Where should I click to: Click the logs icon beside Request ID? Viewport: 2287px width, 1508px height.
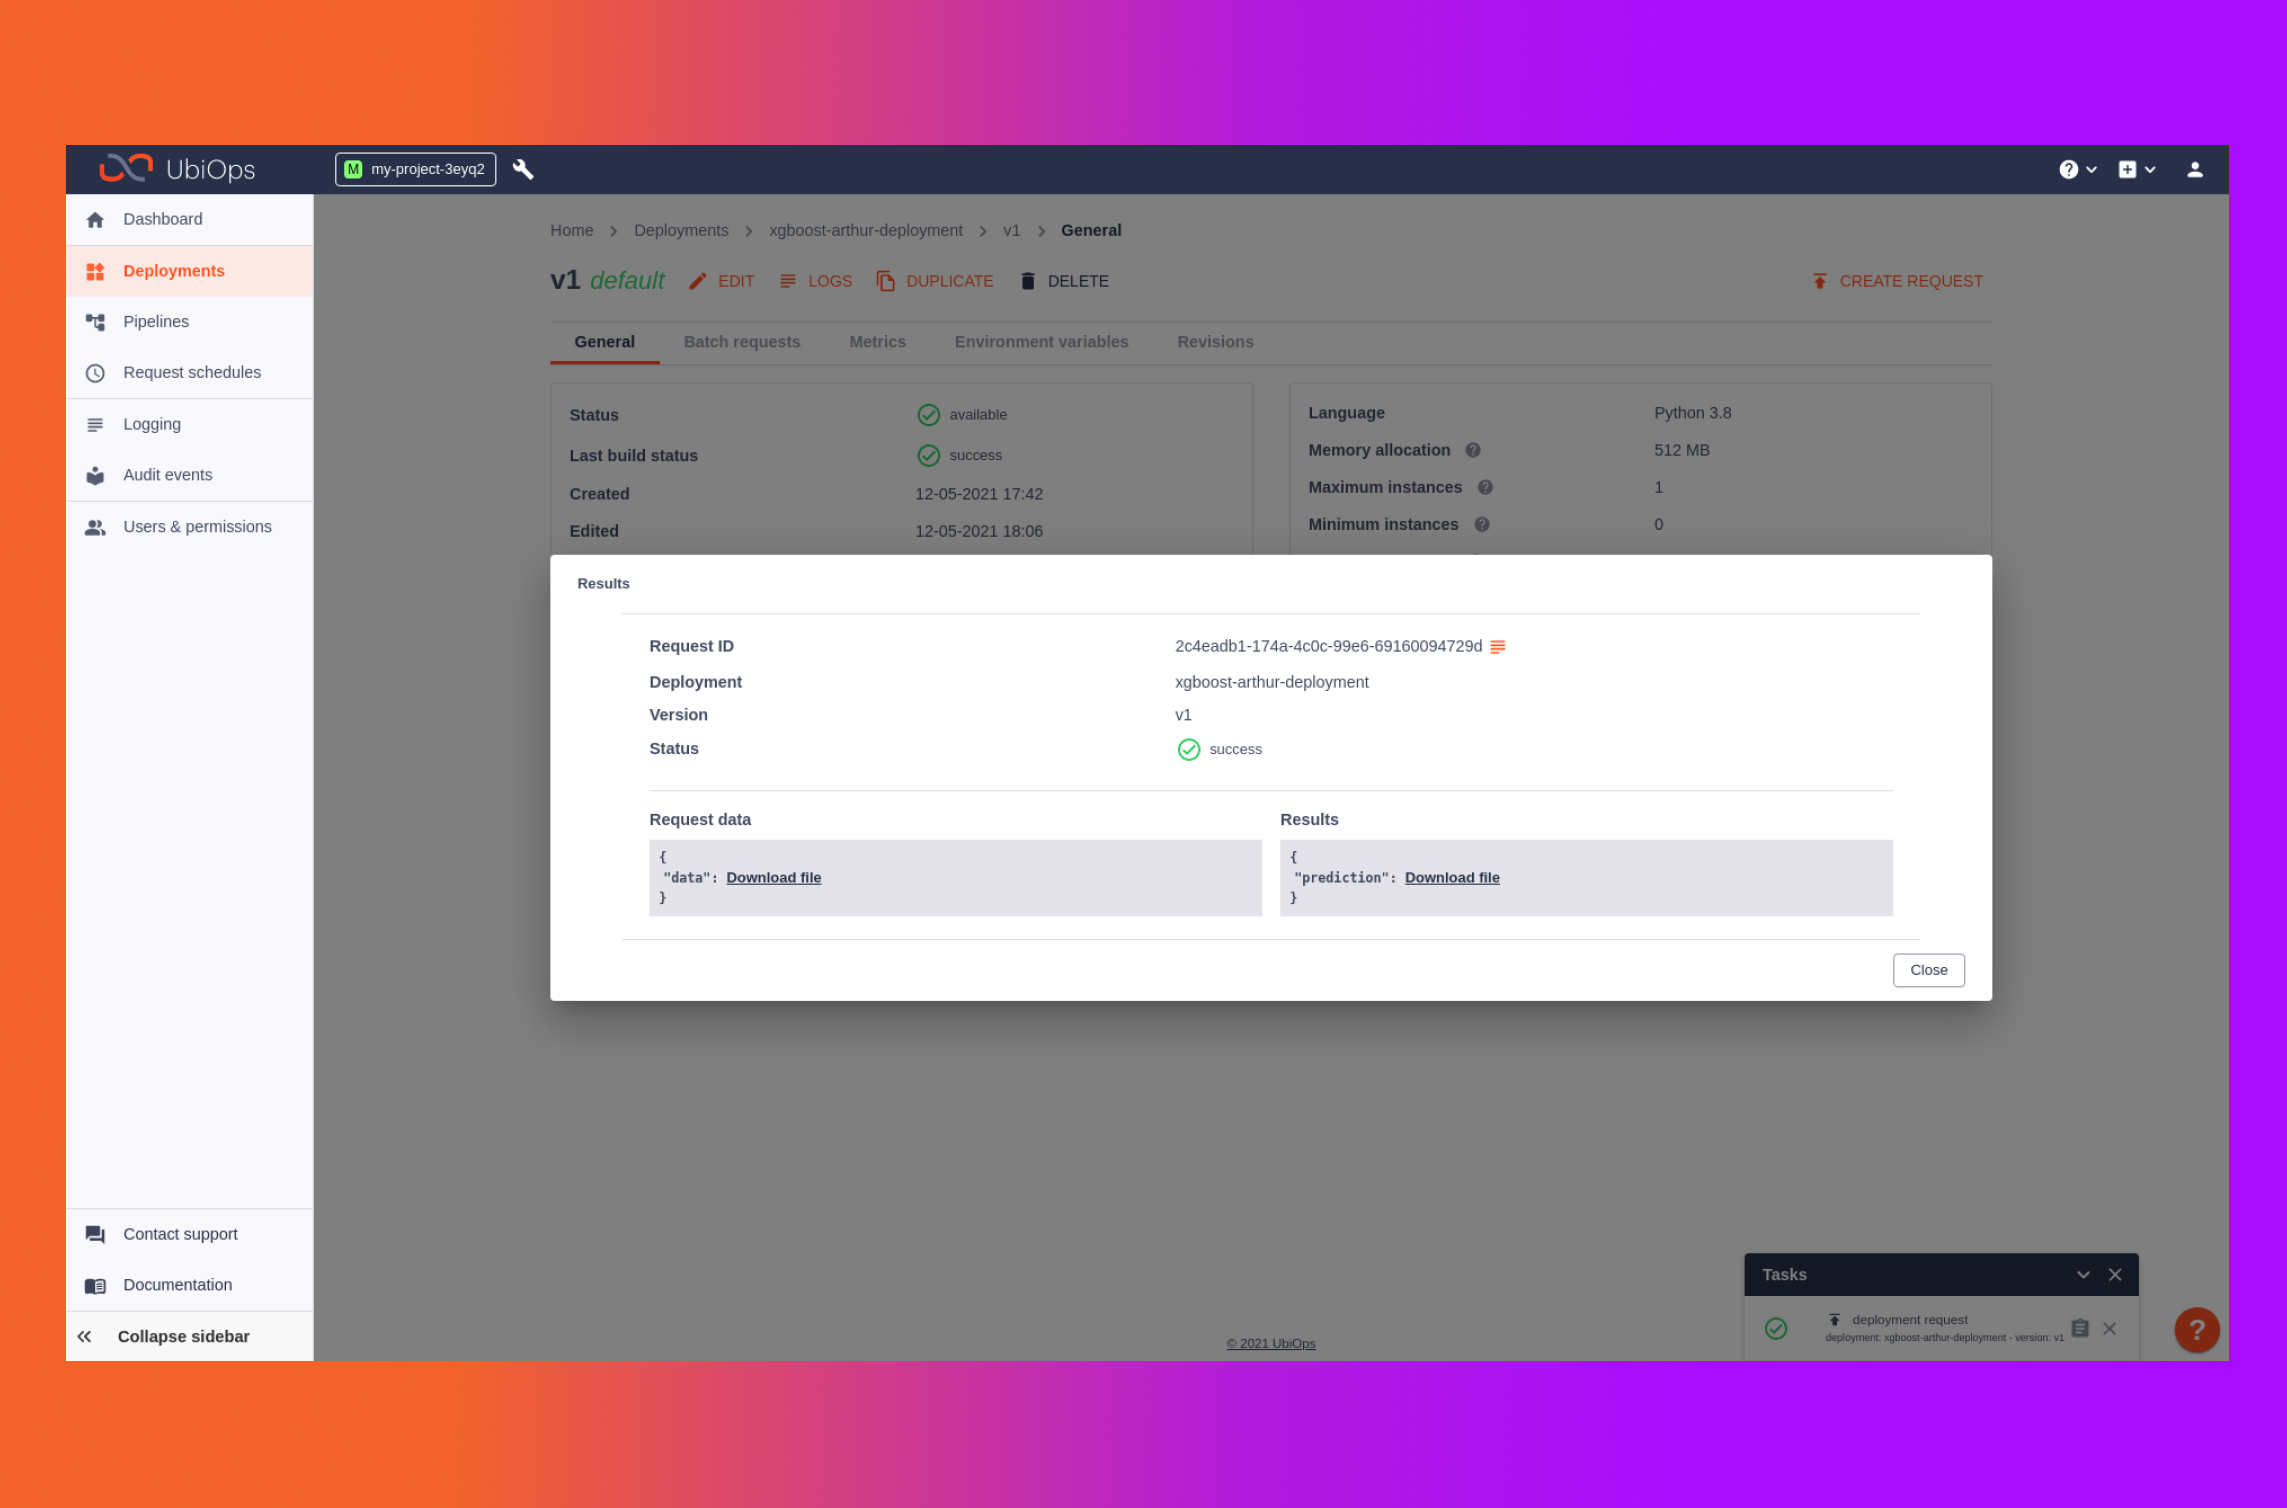(x=1497, y=647)
